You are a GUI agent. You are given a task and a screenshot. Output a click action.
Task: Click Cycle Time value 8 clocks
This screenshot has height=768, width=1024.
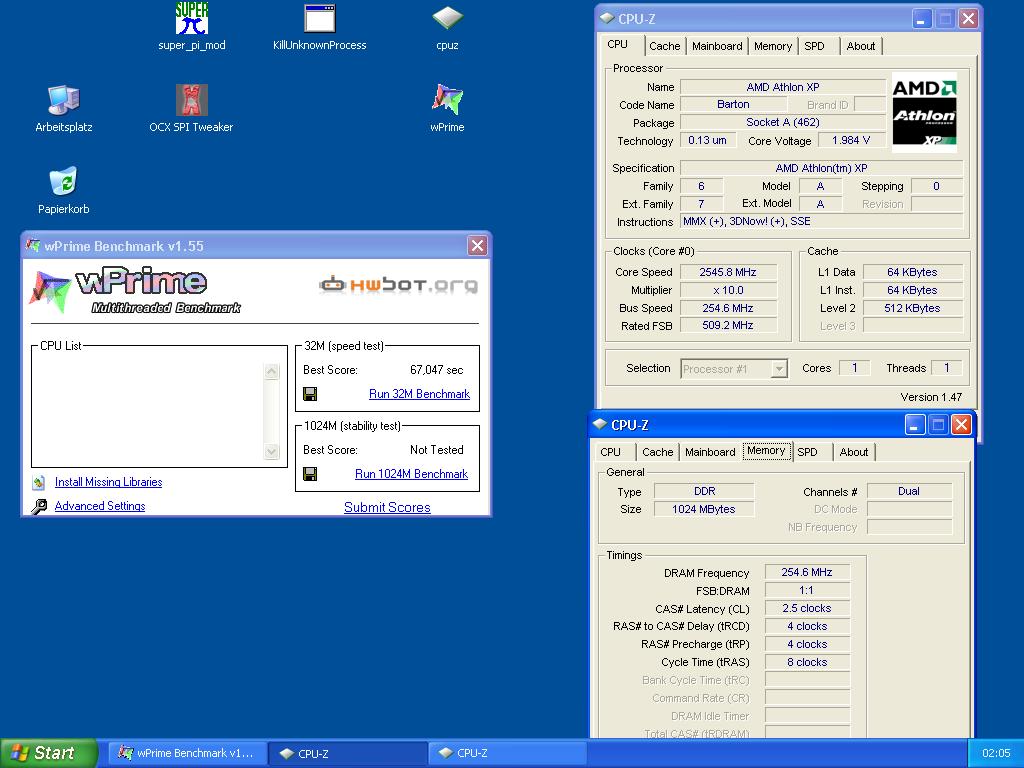pyautogui.click(x=807, y=662)
